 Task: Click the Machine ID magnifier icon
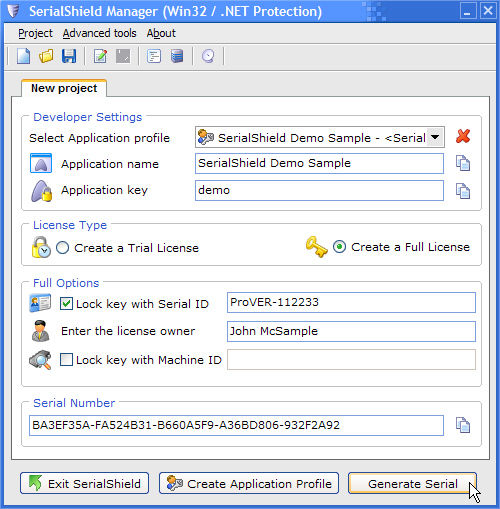pyautogui.click(x=40, y=360)
